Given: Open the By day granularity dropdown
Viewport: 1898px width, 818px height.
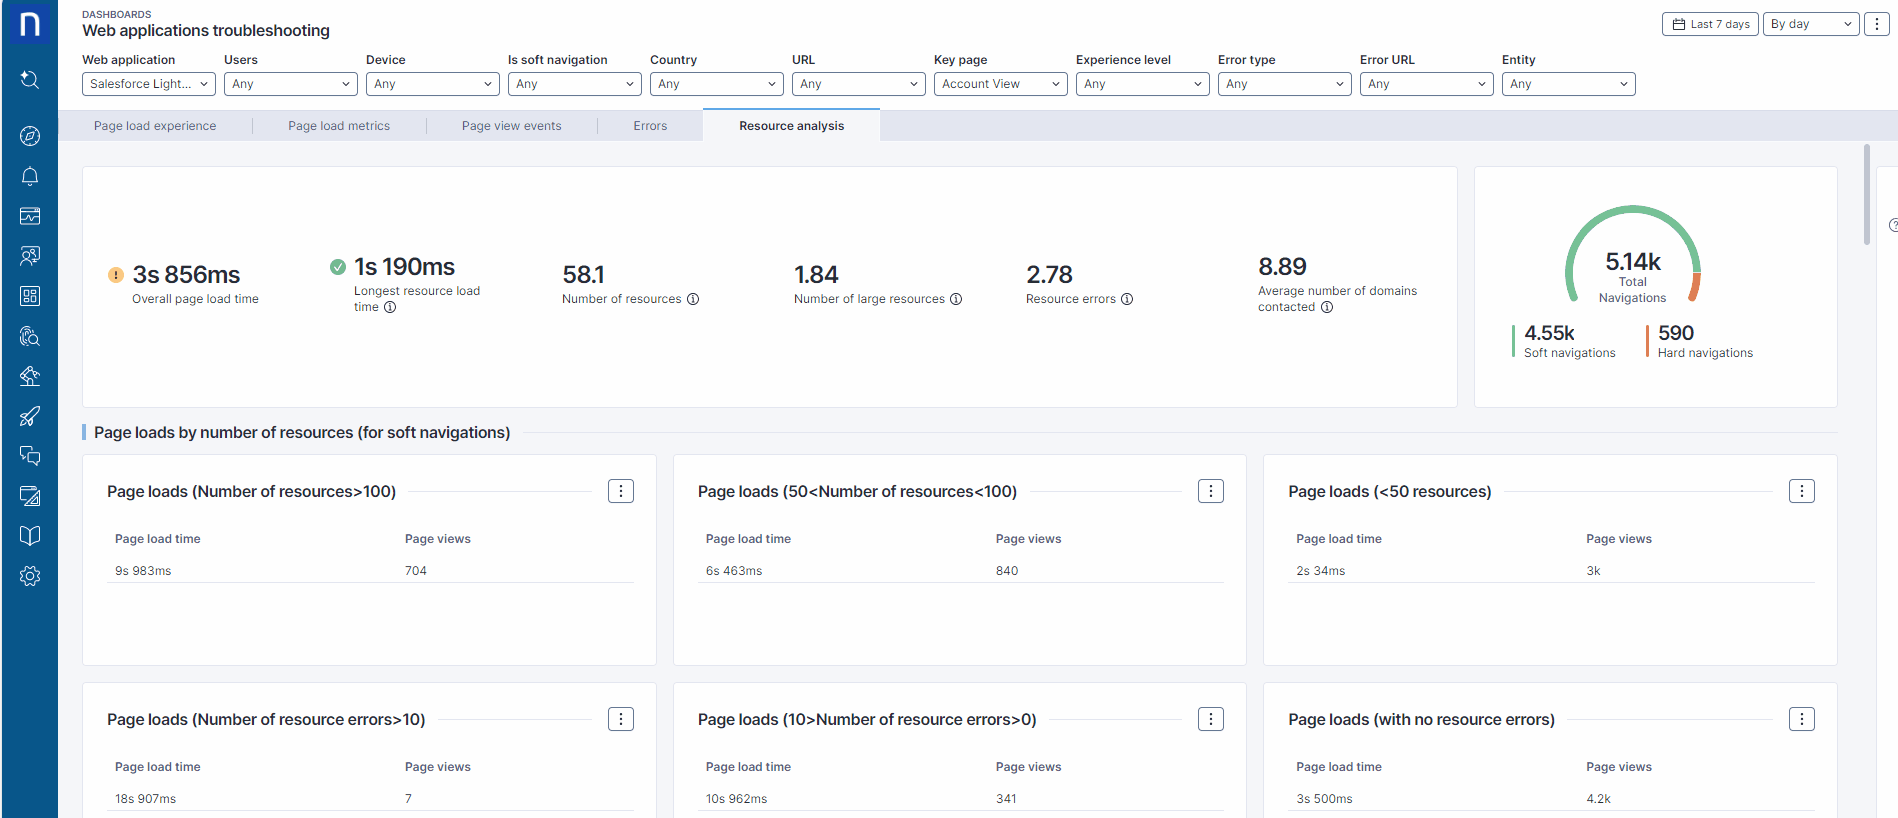Looking at the screenshot, I should tap(1811, 24).
